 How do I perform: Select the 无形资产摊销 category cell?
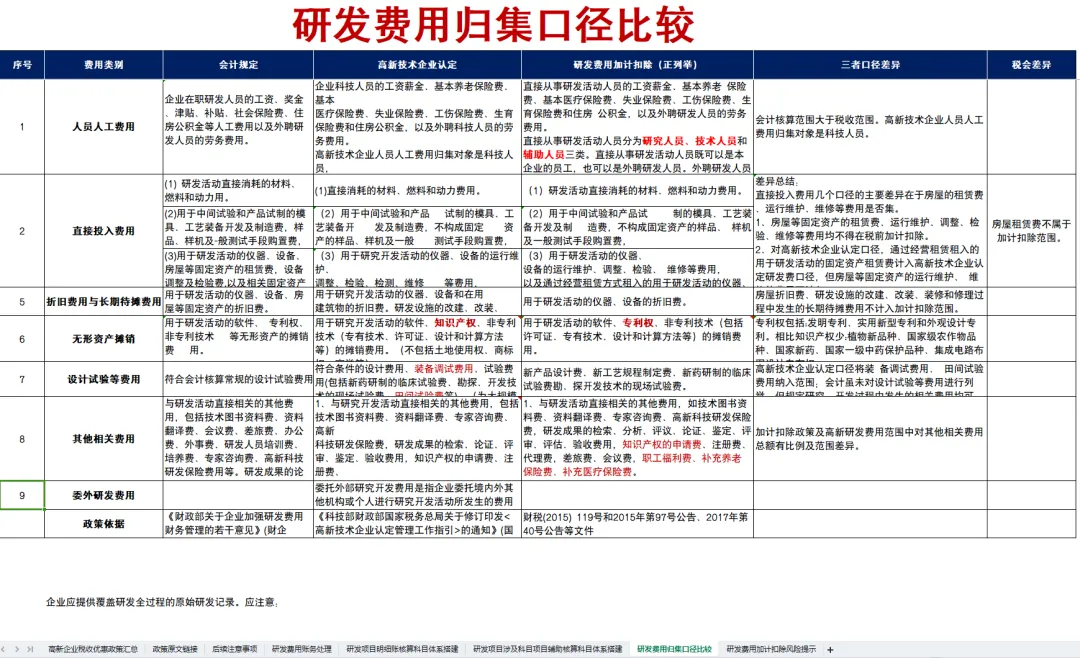(104, 339)
